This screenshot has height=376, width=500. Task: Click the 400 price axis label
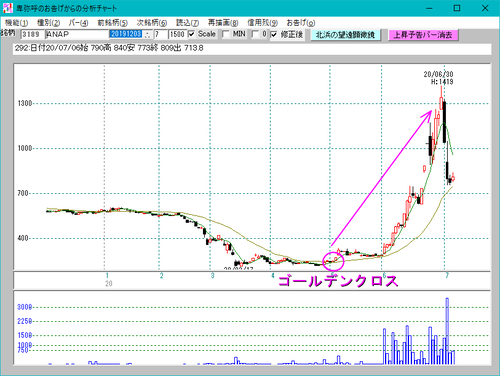23,238
